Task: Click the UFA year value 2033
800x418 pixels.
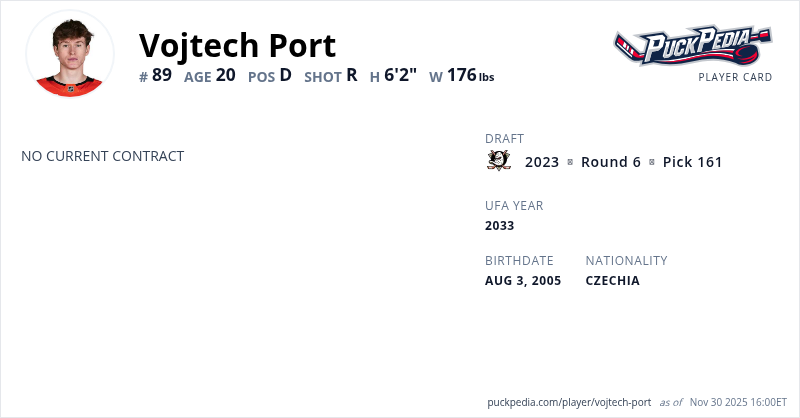Action: click(x=499, y=225)
